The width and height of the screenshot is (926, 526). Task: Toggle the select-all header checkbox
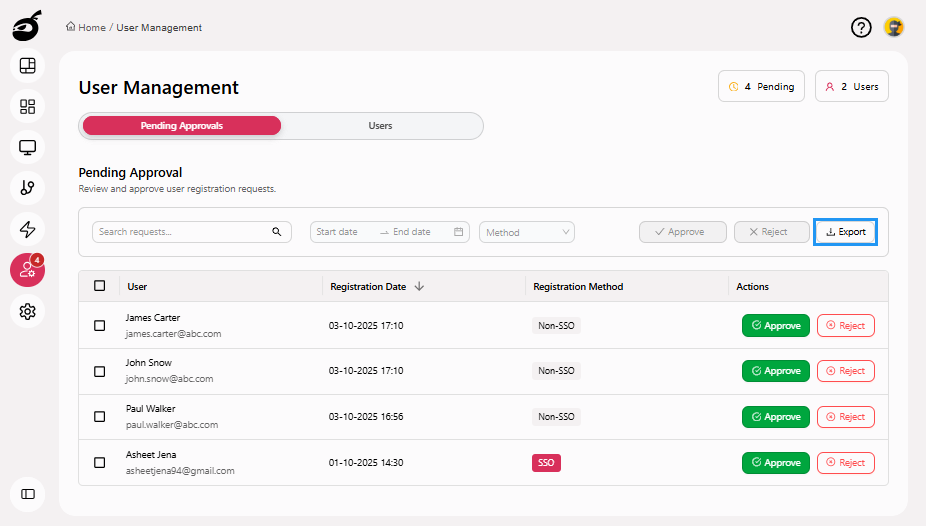100,286
